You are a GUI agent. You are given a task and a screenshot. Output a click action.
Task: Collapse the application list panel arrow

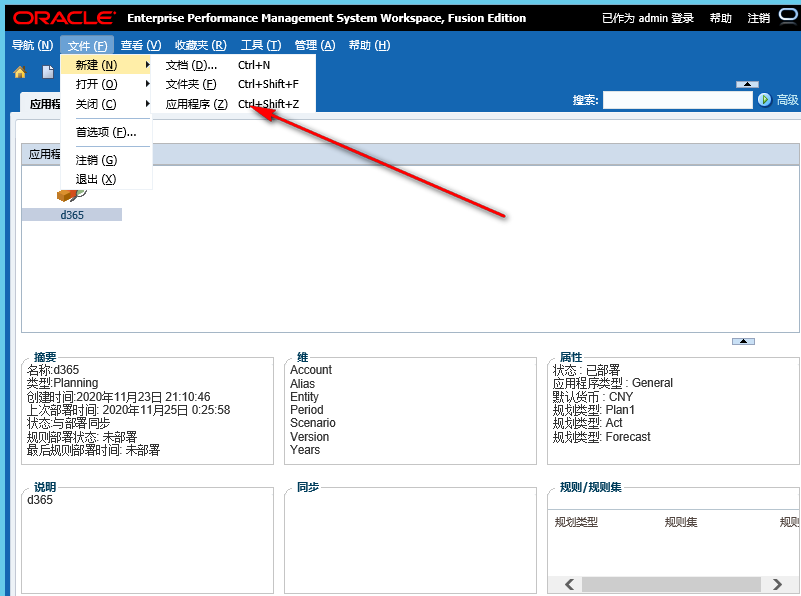point(743,341)
